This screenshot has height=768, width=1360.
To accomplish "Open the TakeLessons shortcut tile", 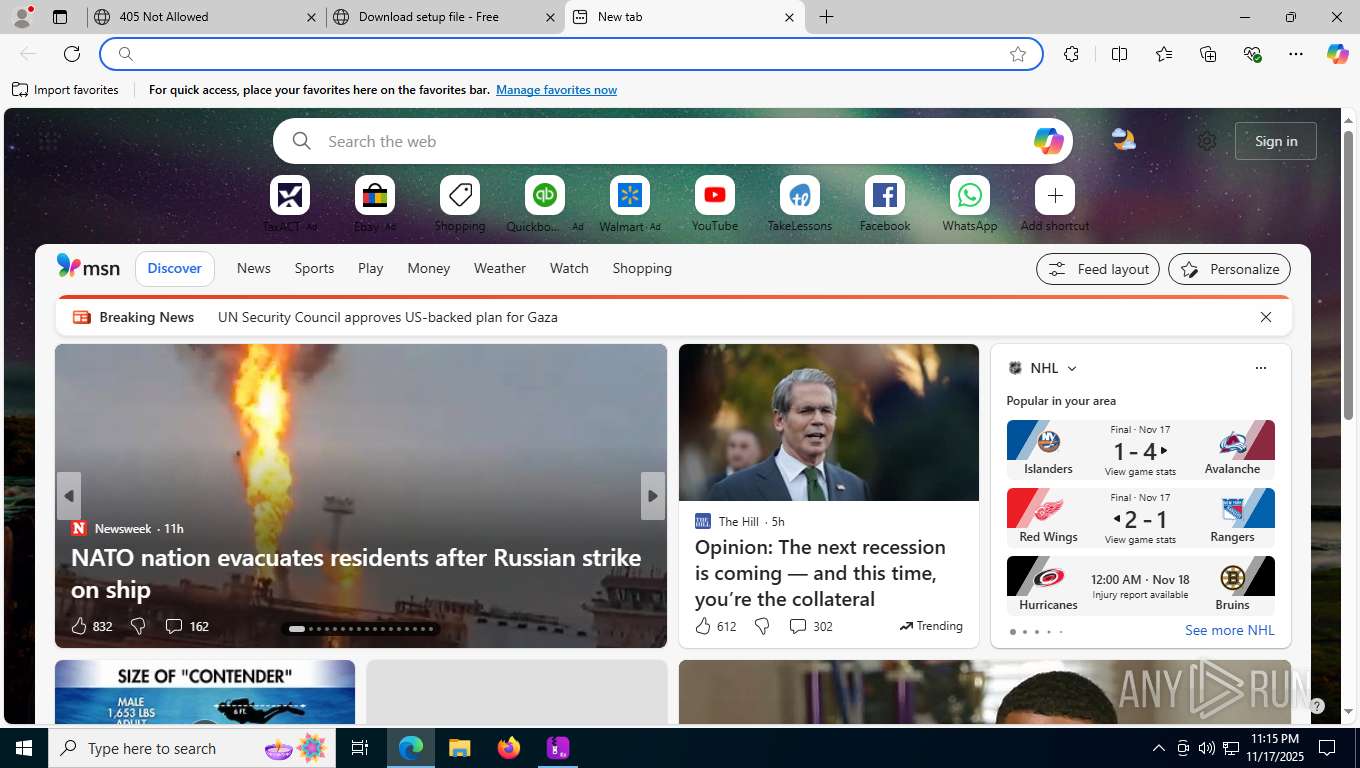I will pos(800,195).
